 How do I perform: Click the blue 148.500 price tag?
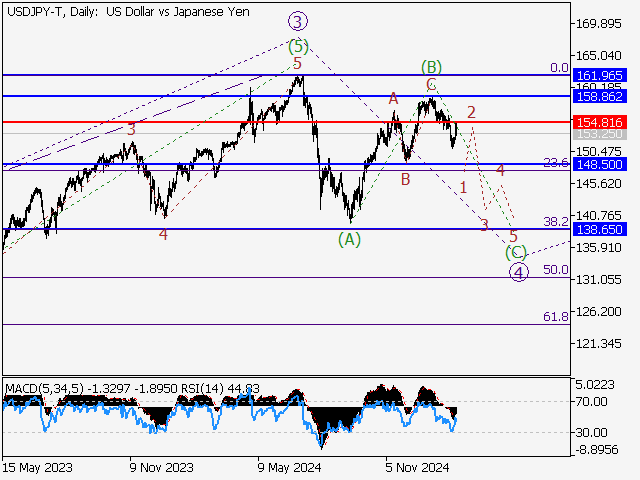point(600,164)
